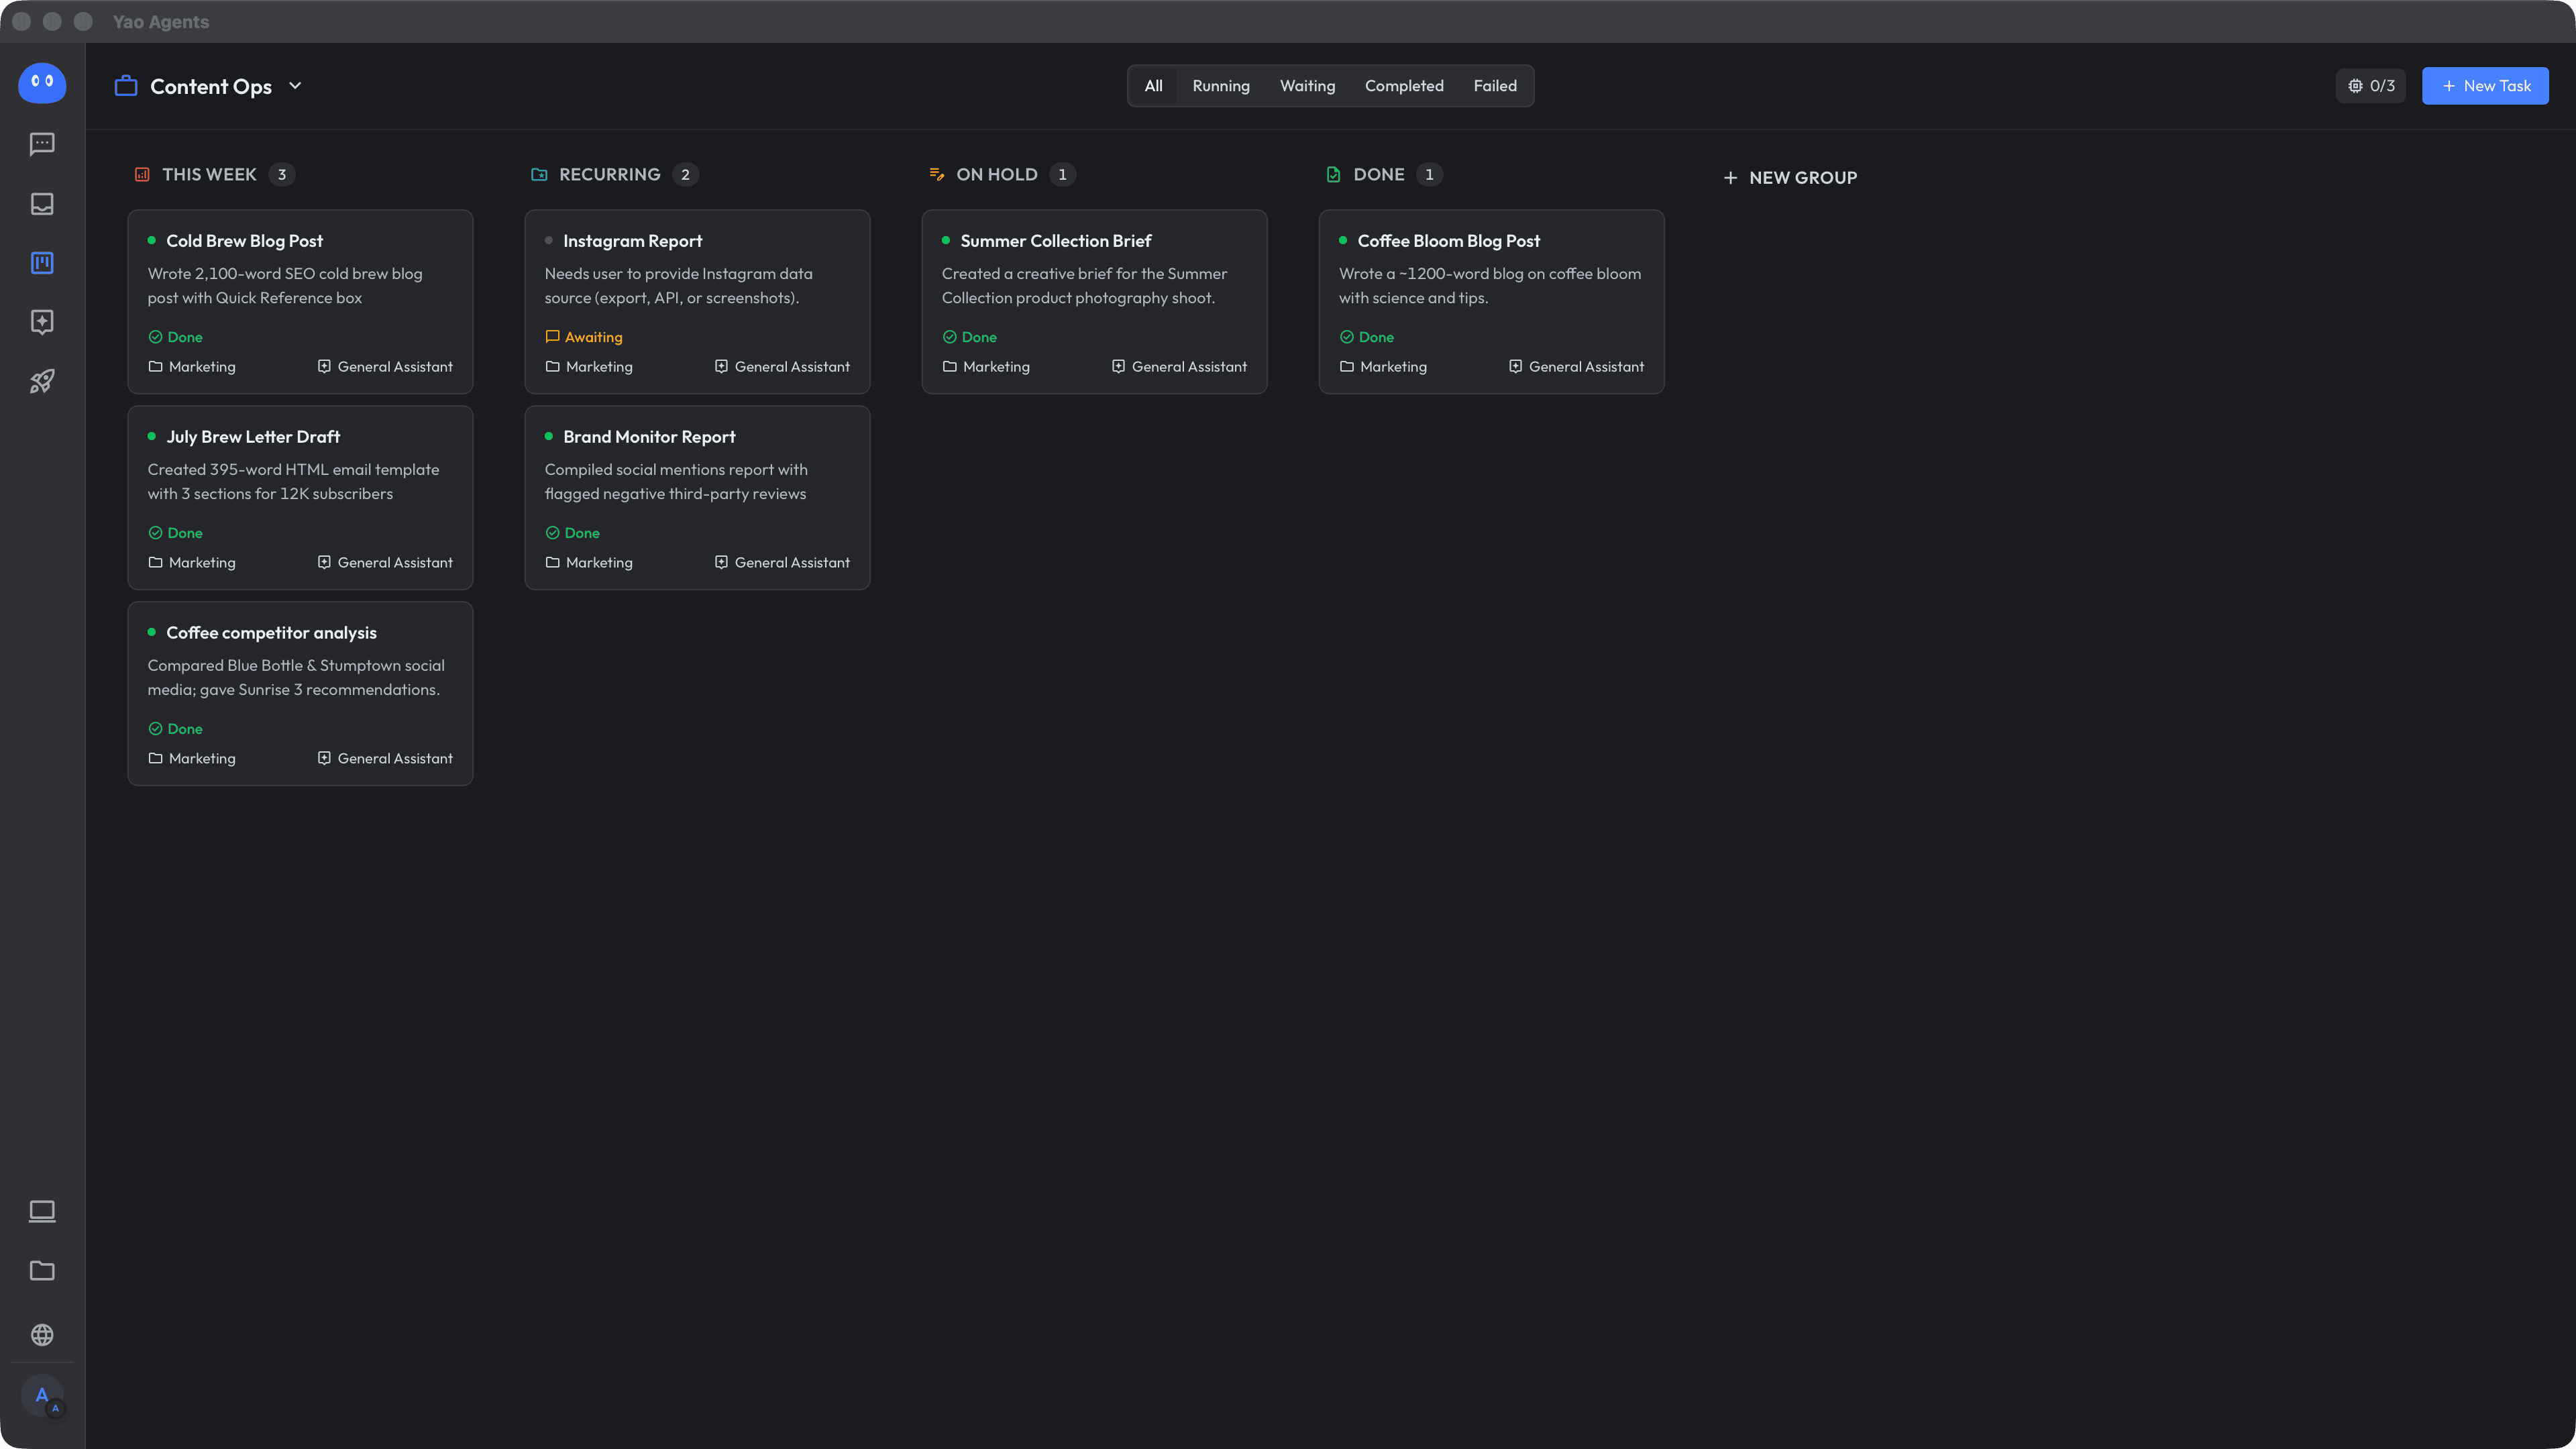
Task: Click Marketing label on Summer Collection Brief
Action: pos(996,366)
